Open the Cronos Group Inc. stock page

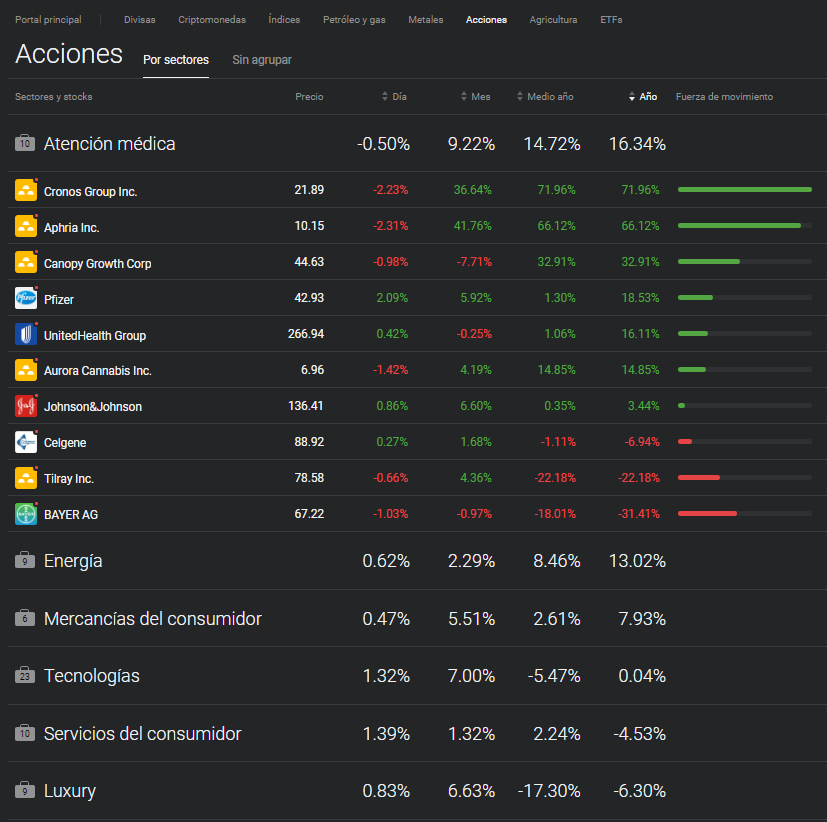click(90, 191)
